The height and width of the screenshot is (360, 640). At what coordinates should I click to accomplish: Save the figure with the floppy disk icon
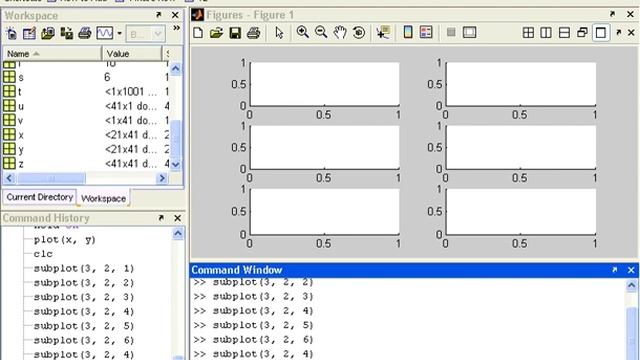235,33
